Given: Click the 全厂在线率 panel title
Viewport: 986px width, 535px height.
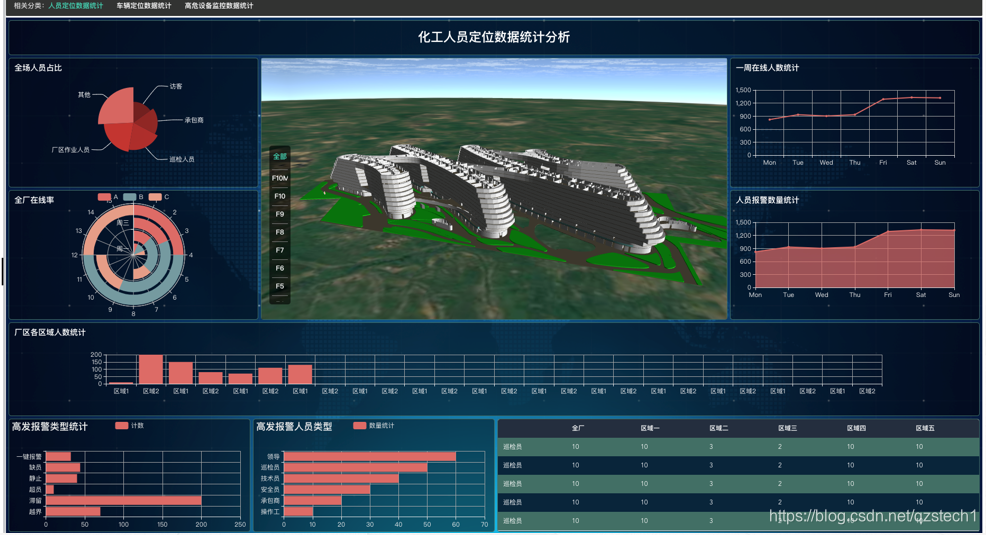Looking at the screenshot, I should pos(34,200).
